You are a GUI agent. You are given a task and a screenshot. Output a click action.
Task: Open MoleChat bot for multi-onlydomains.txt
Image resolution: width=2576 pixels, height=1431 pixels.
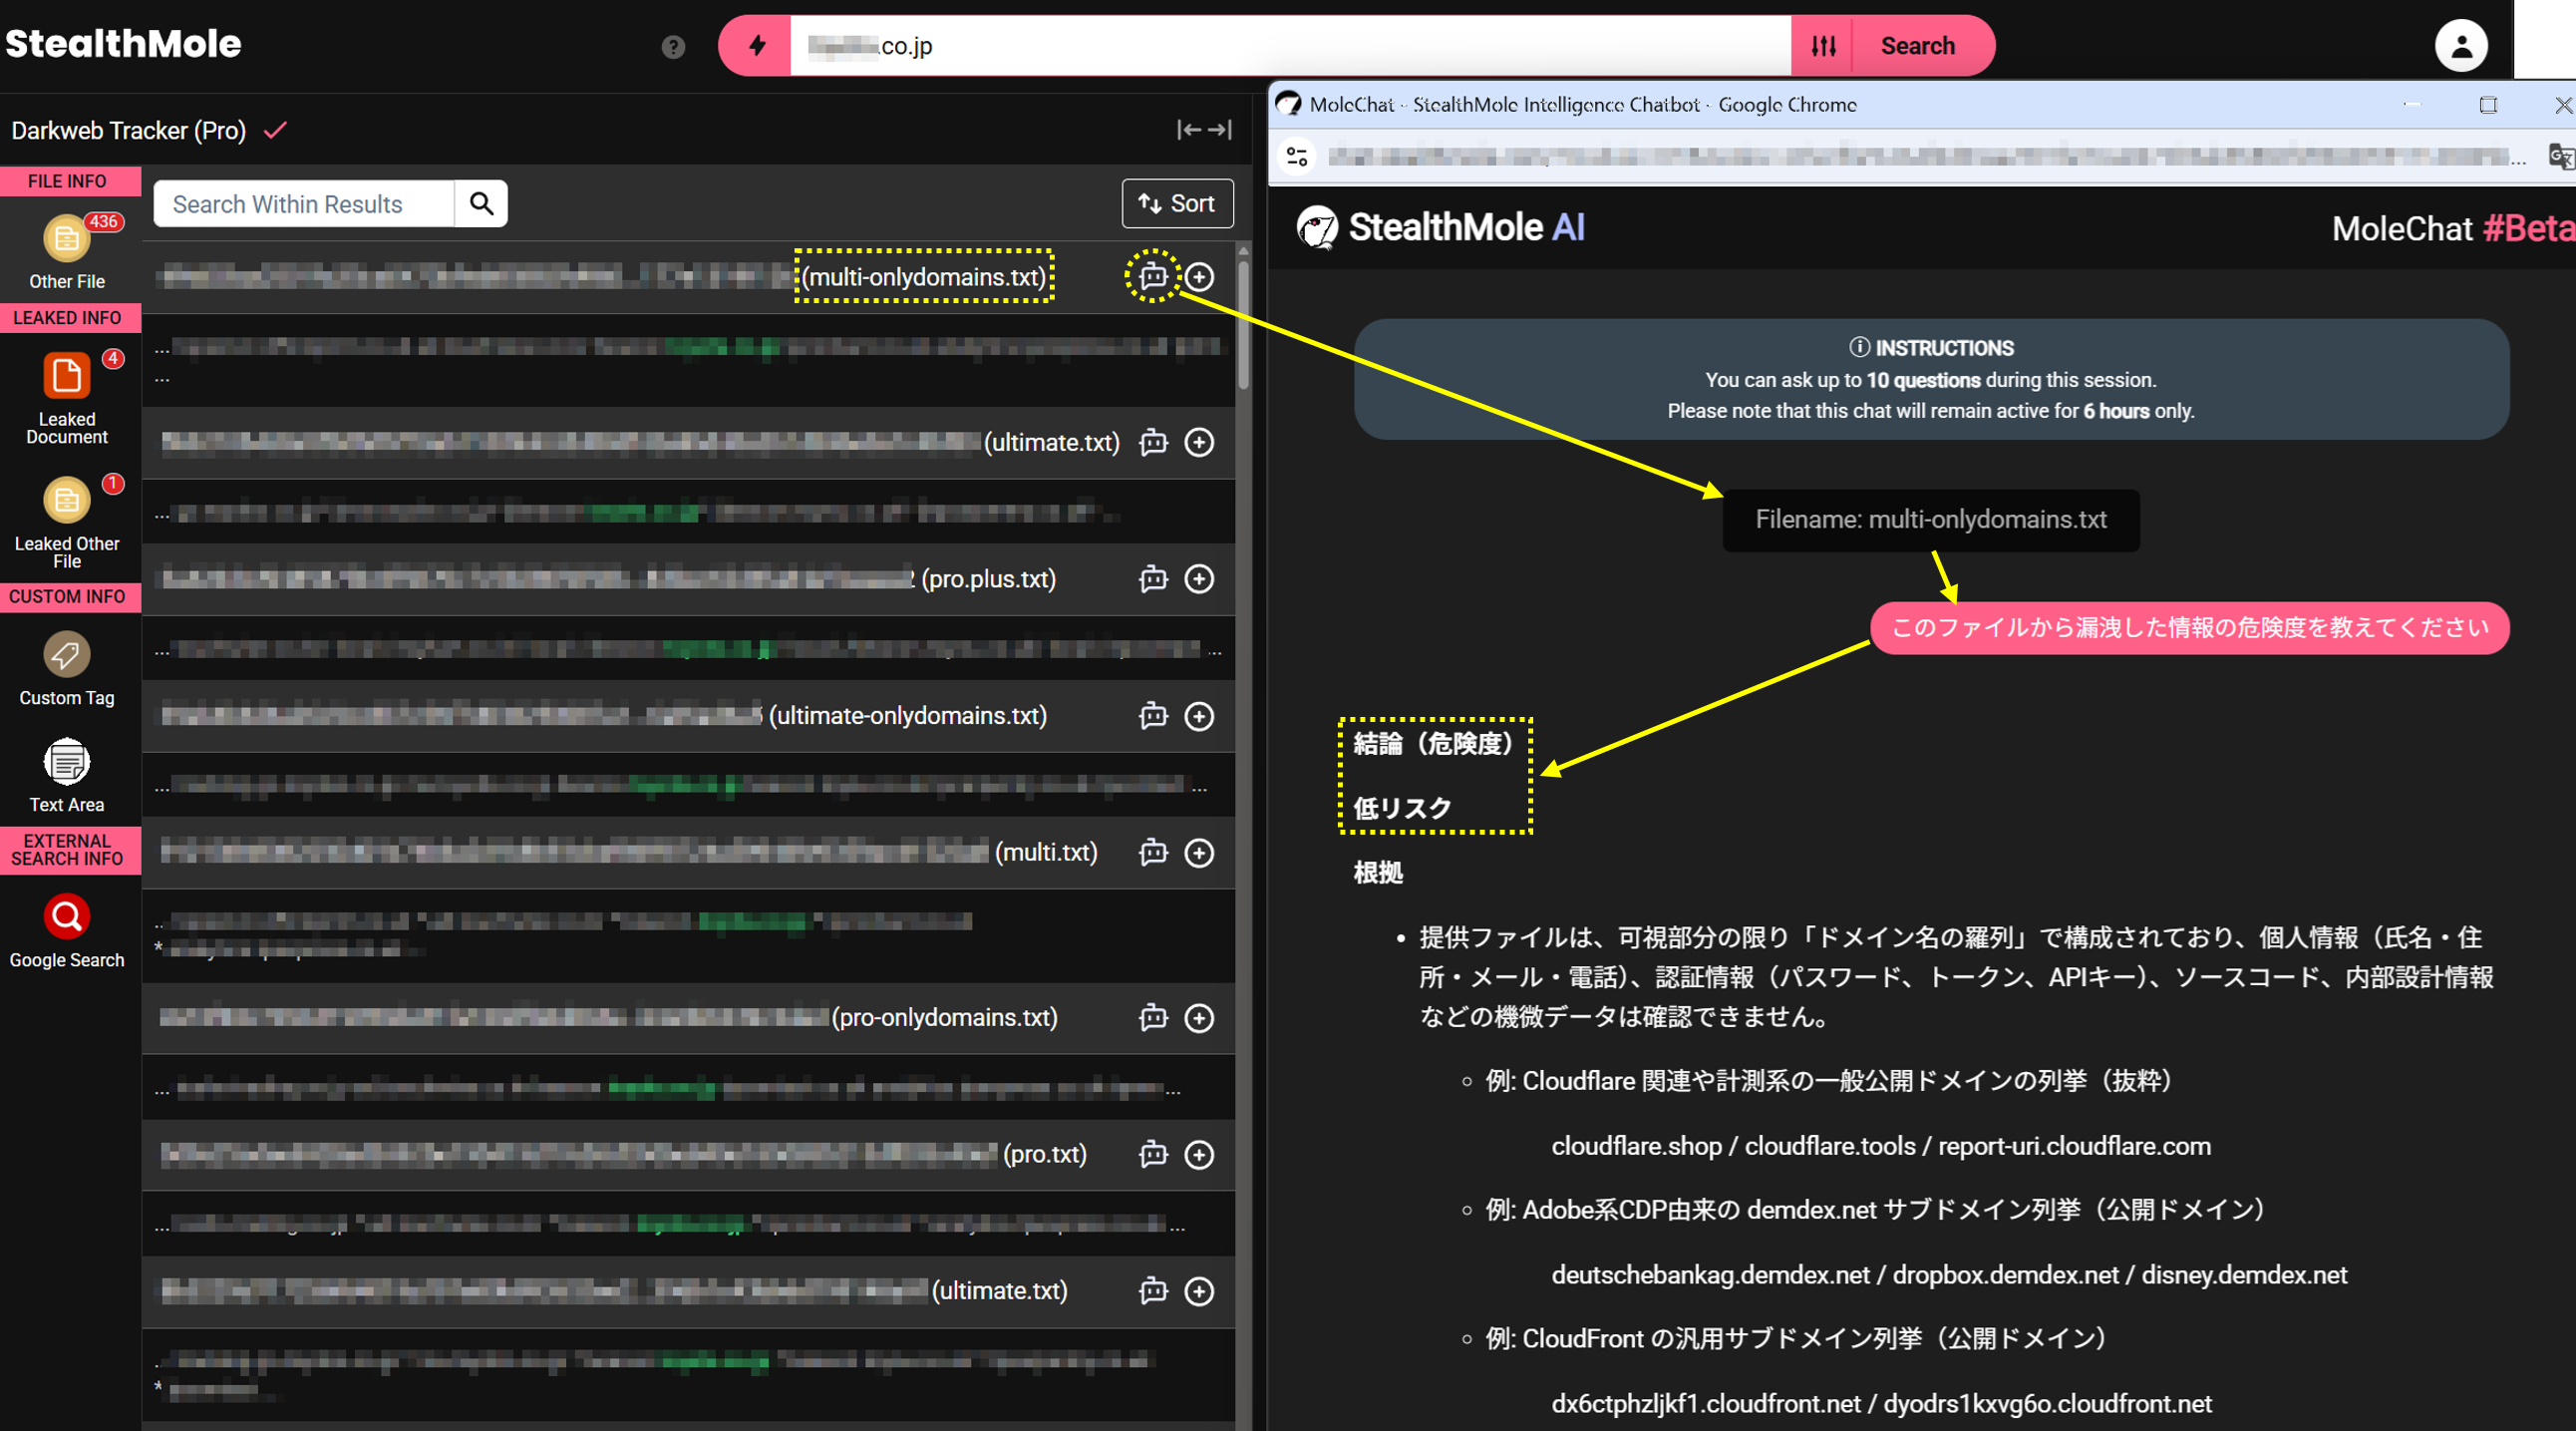coord(1153,276)
